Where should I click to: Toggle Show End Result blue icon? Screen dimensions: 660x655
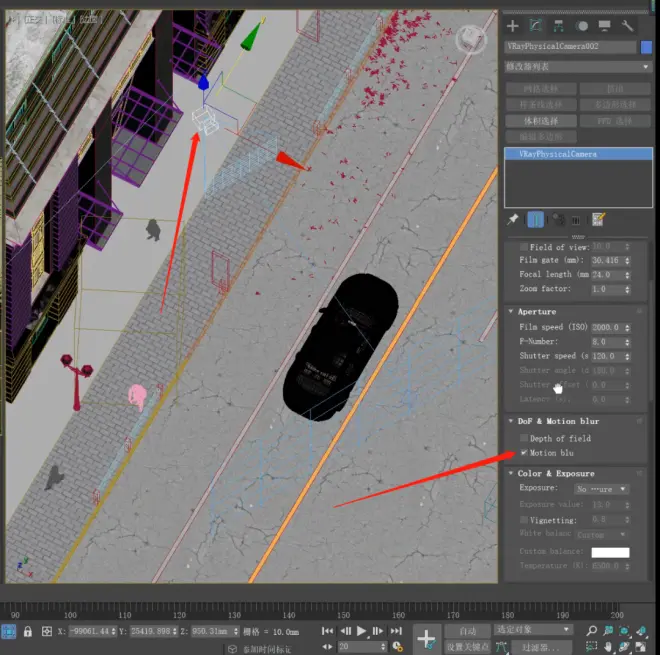(535, 220)
